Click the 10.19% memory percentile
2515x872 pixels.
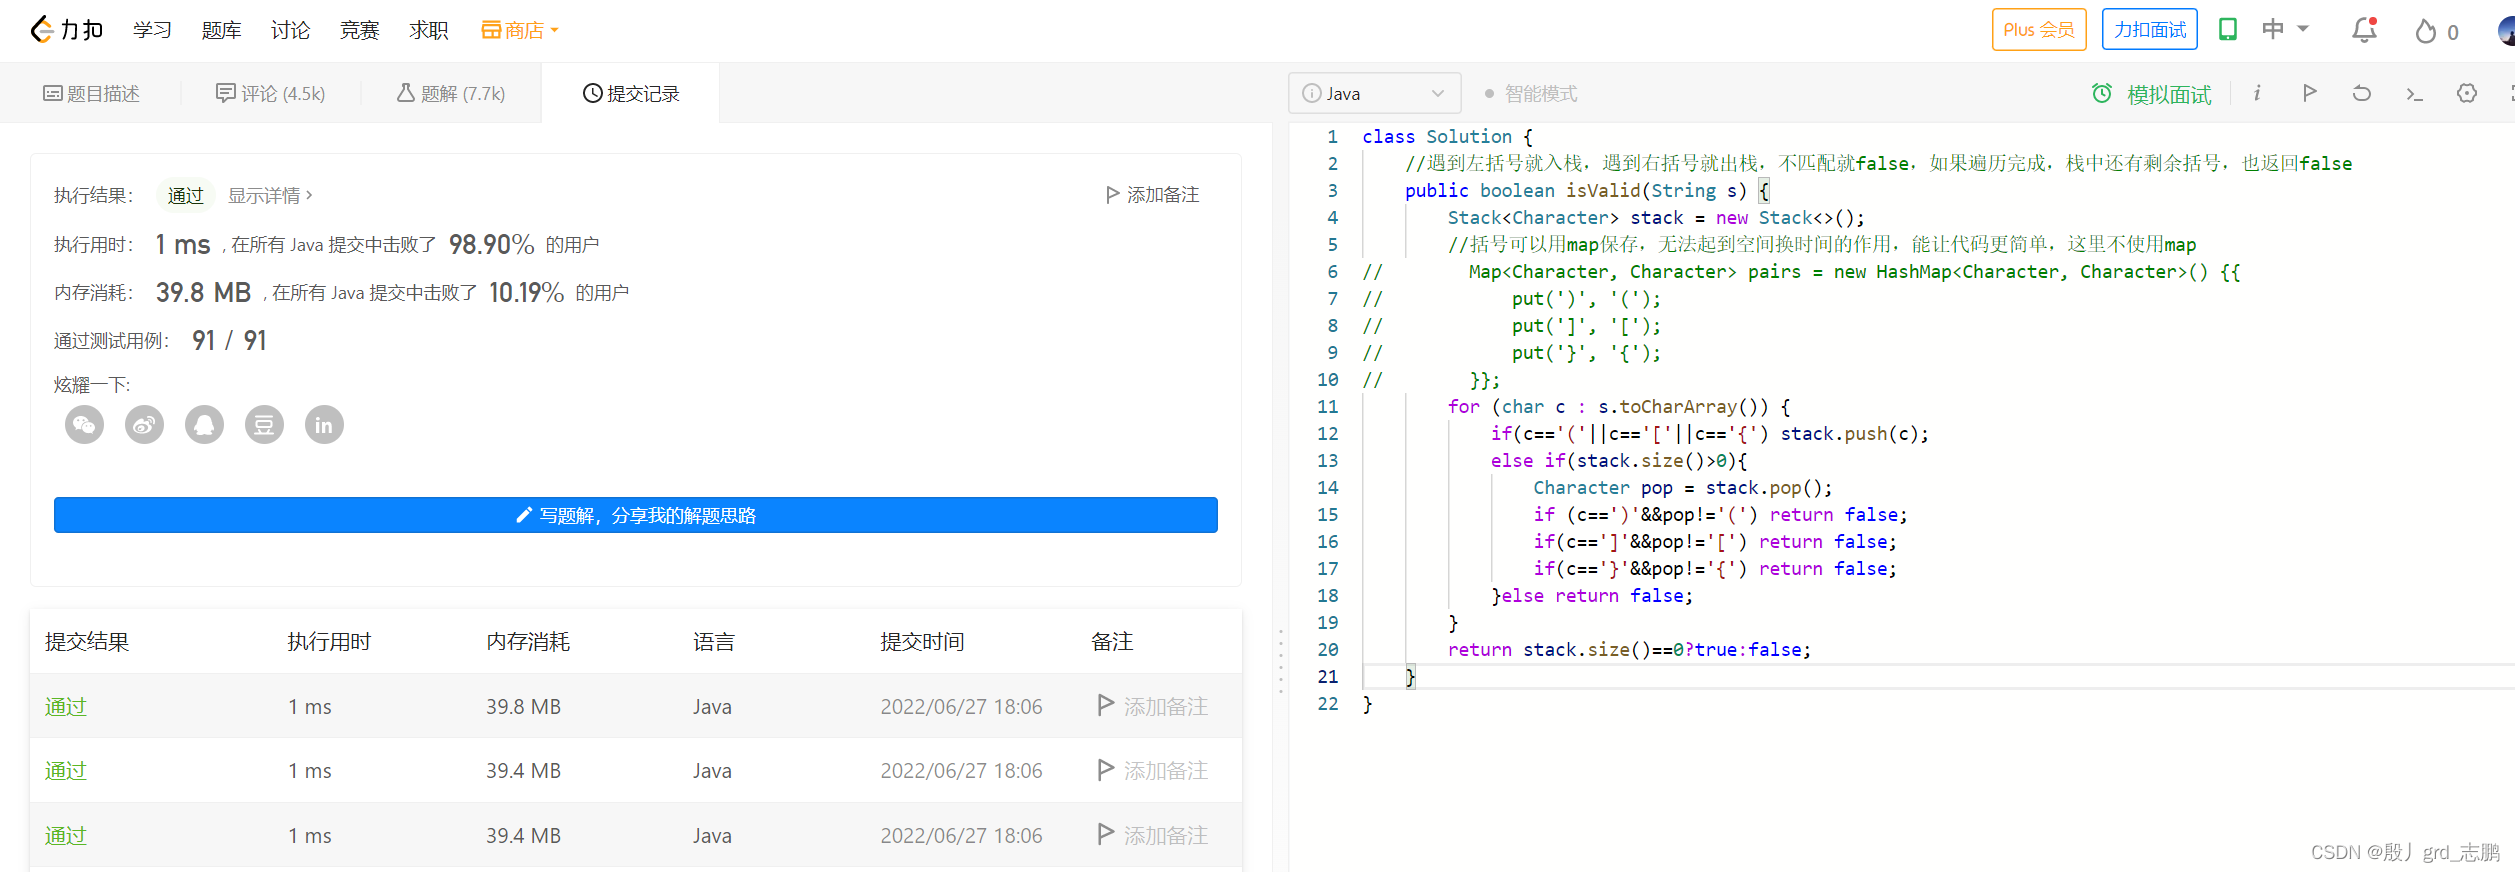click(526, 292)
